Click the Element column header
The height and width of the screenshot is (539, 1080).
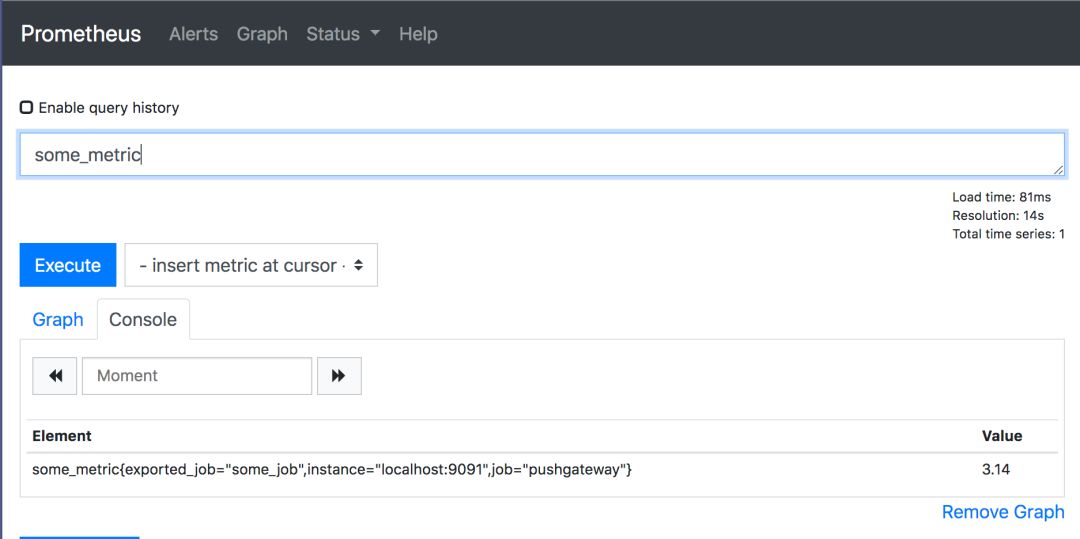[62, 436]
